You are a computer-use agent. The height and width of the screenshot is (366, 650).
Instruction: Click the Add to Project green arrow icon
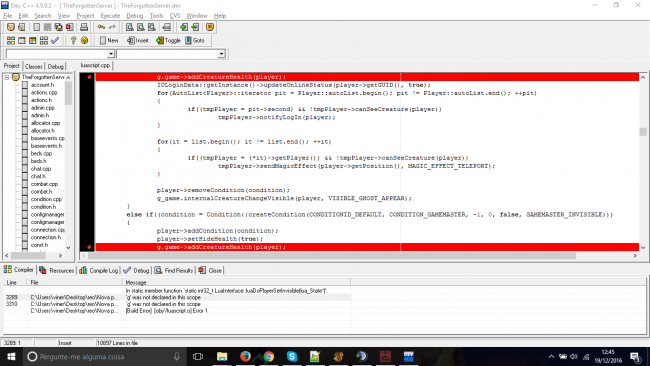point(184,27)
